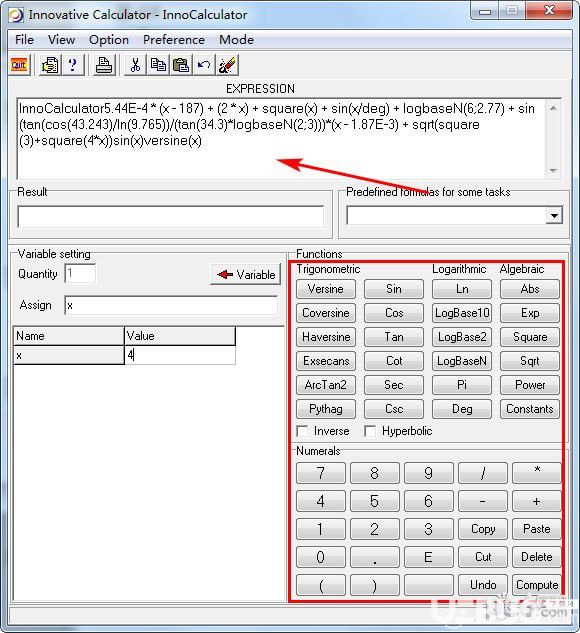Insert the LogBaseN function
580x633 pixels.
[462, 361]
